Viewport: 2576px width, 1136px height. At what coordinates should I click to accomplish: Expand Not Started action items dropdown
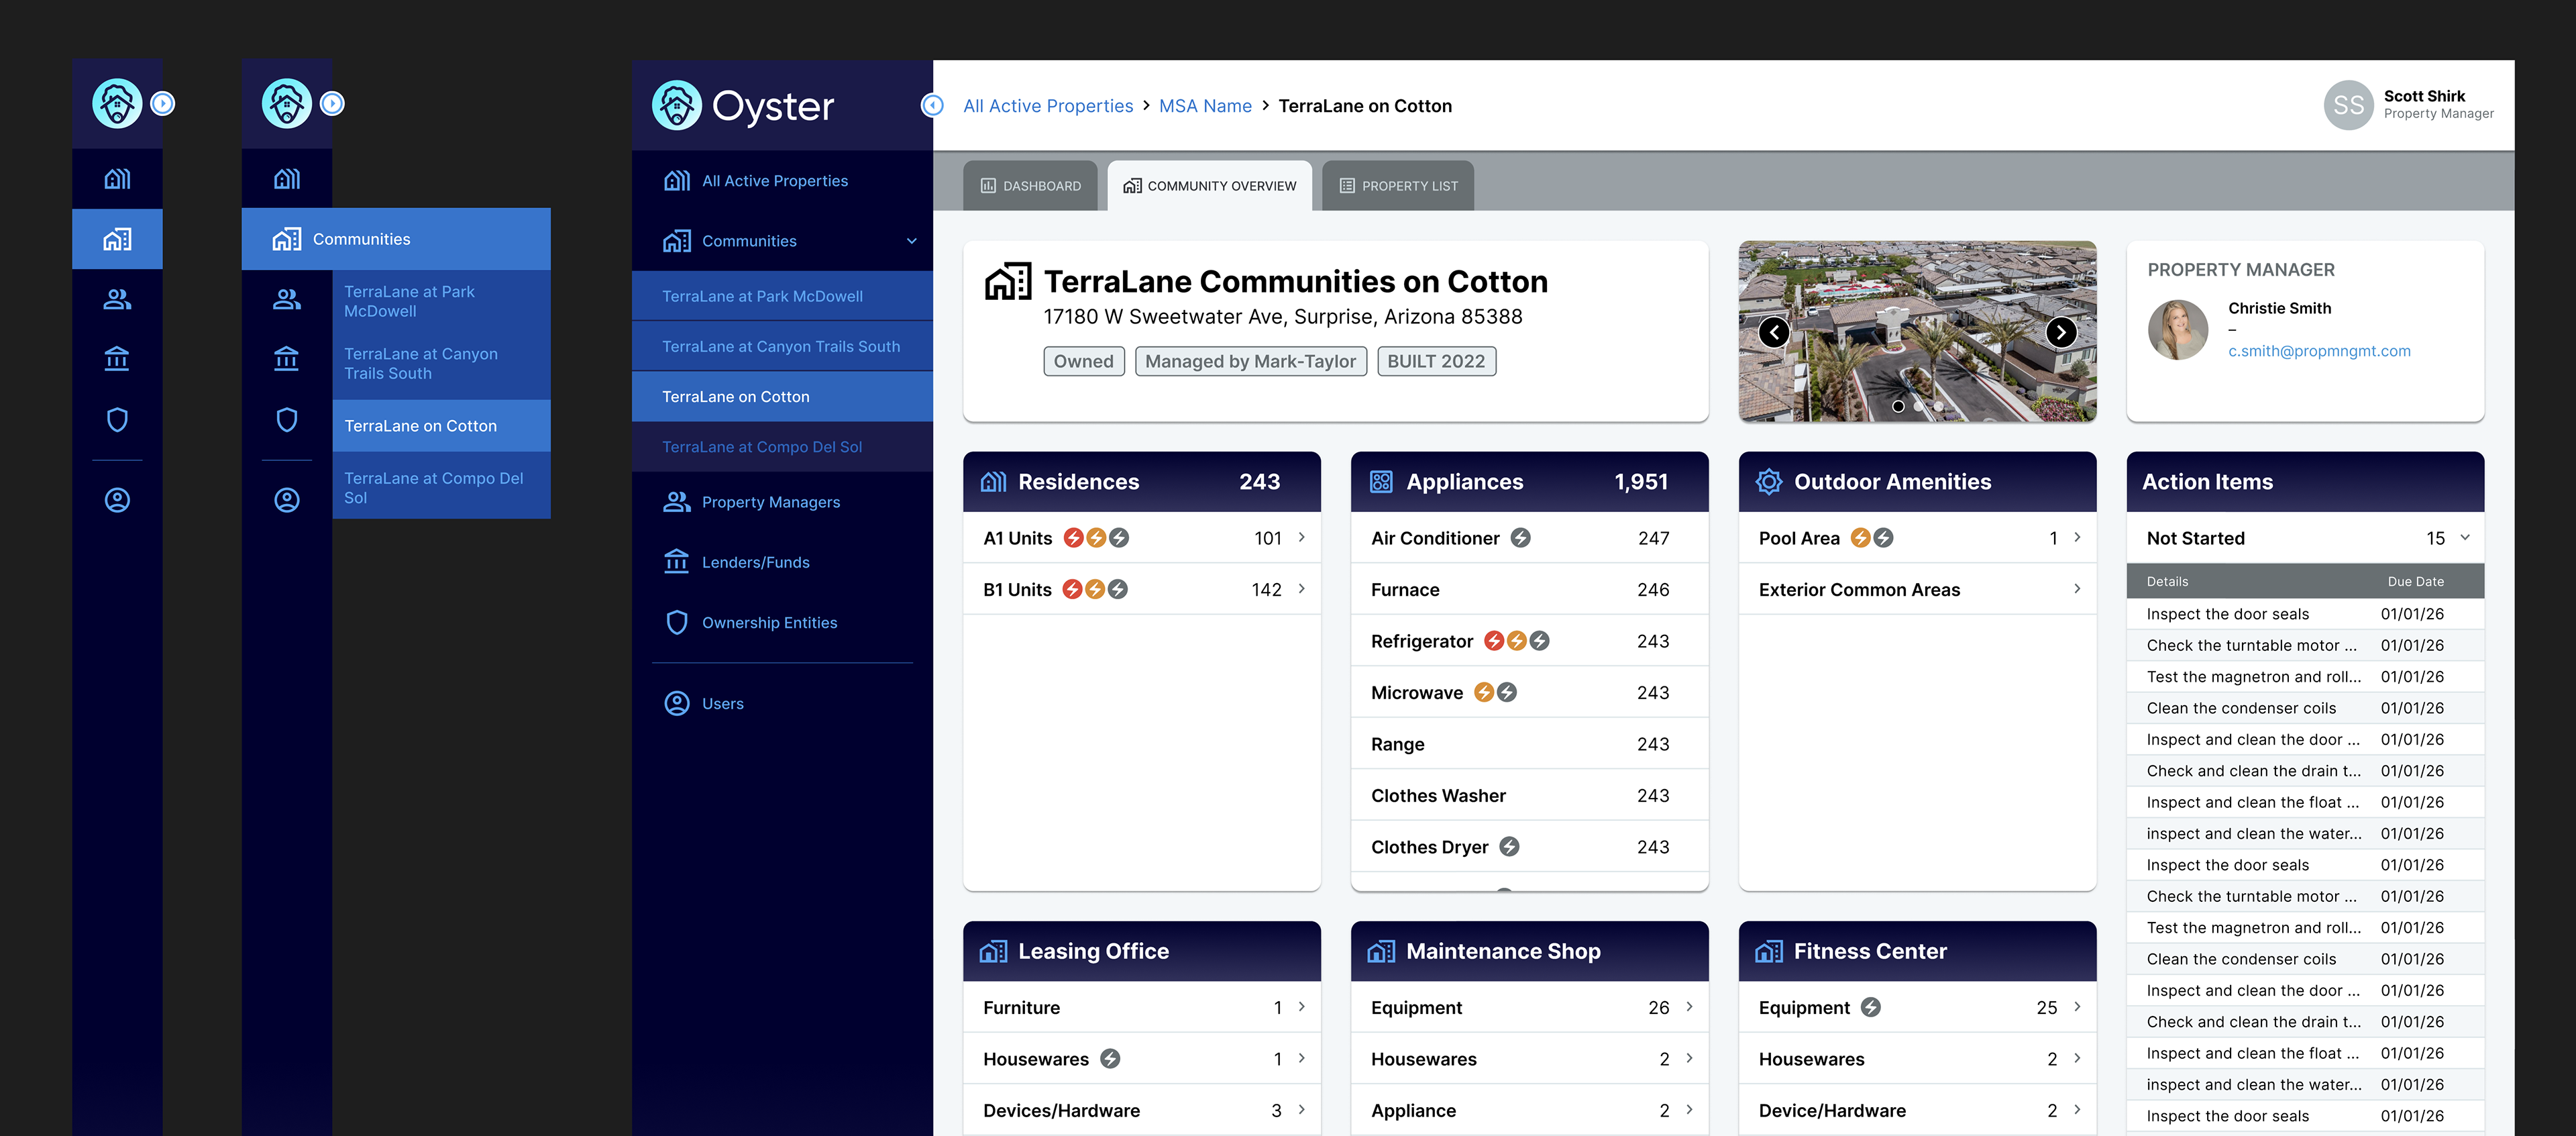coord(2464,538)
